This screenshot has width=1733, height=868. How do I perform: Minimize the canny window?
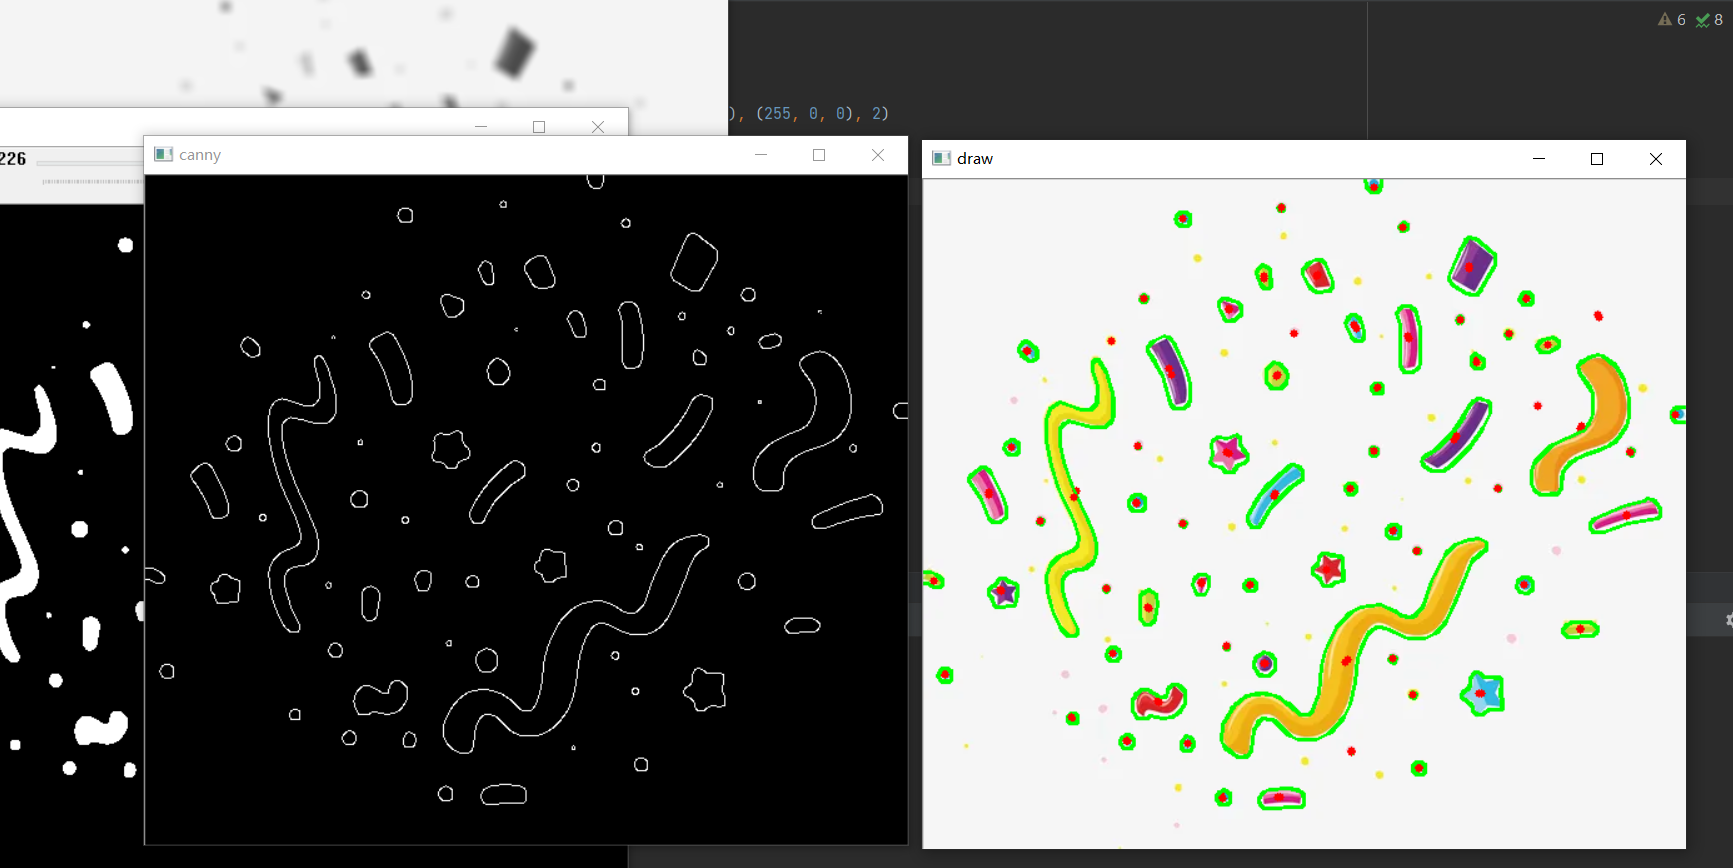click(x=761, y=155)
